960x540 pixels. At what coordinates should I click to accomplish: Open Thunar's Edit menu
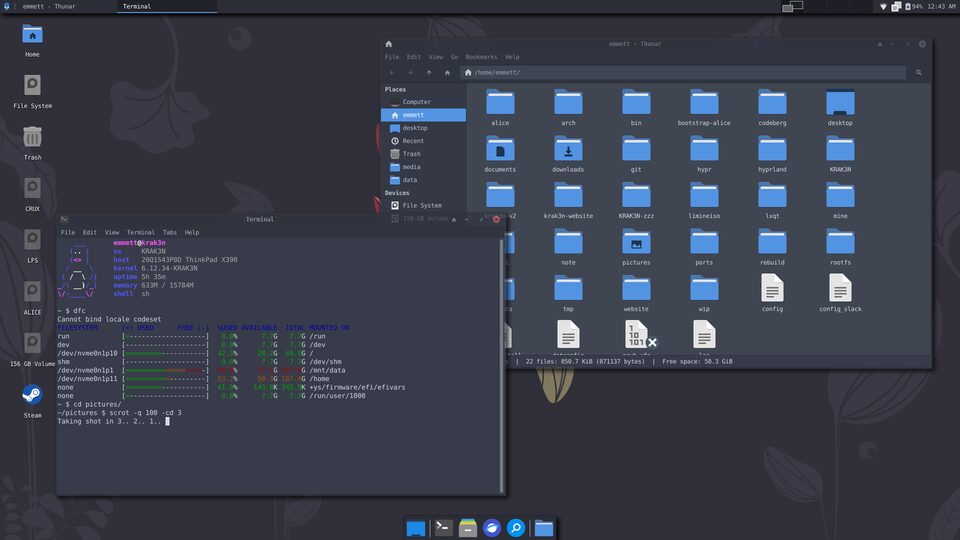414,57
